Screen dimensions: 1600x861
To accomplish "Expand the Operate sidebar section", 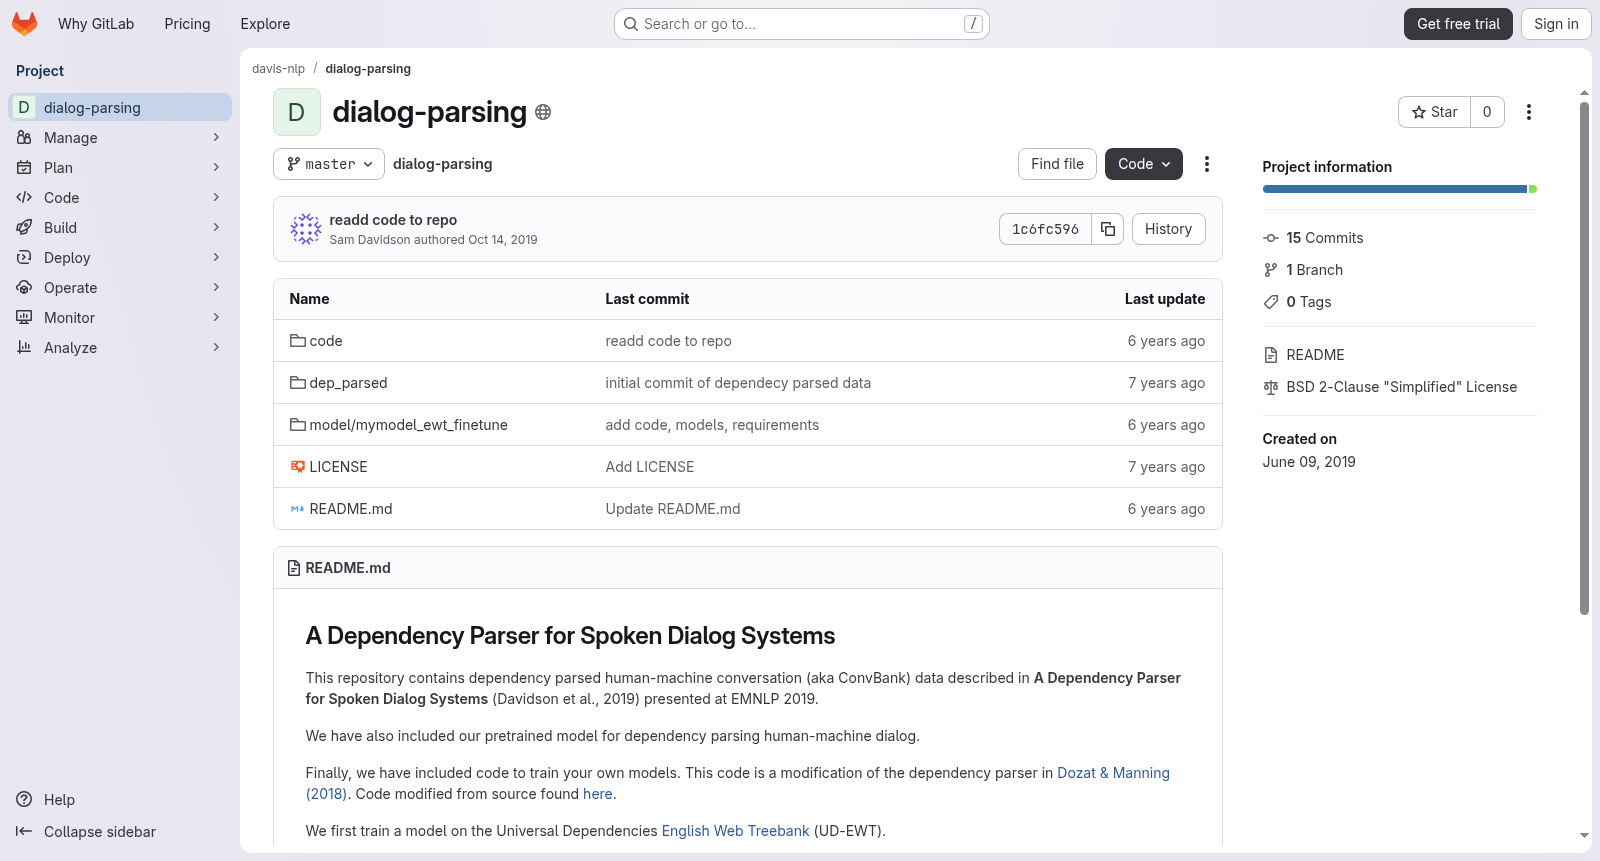I will pos(216,287).
